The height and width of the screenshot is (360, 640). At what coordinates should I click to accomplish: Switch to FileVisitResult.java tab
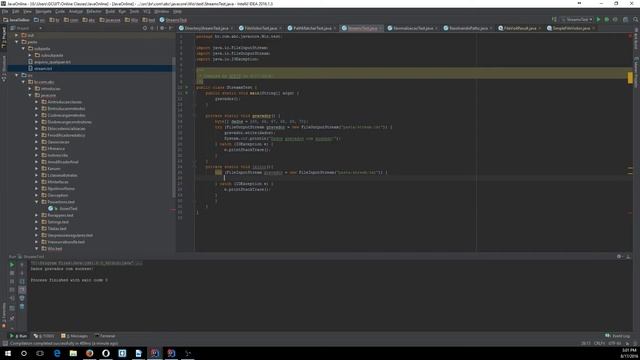pyautogui.click(x=519, y=28)
